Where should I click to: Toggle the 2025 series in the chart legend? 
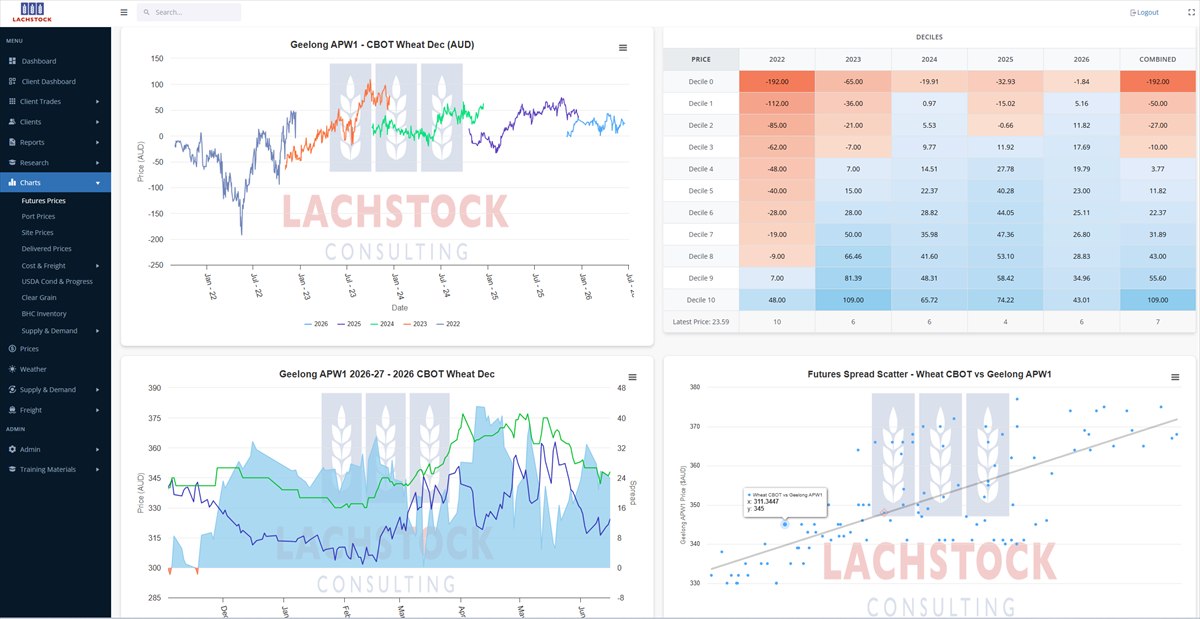tap(349, 324)
